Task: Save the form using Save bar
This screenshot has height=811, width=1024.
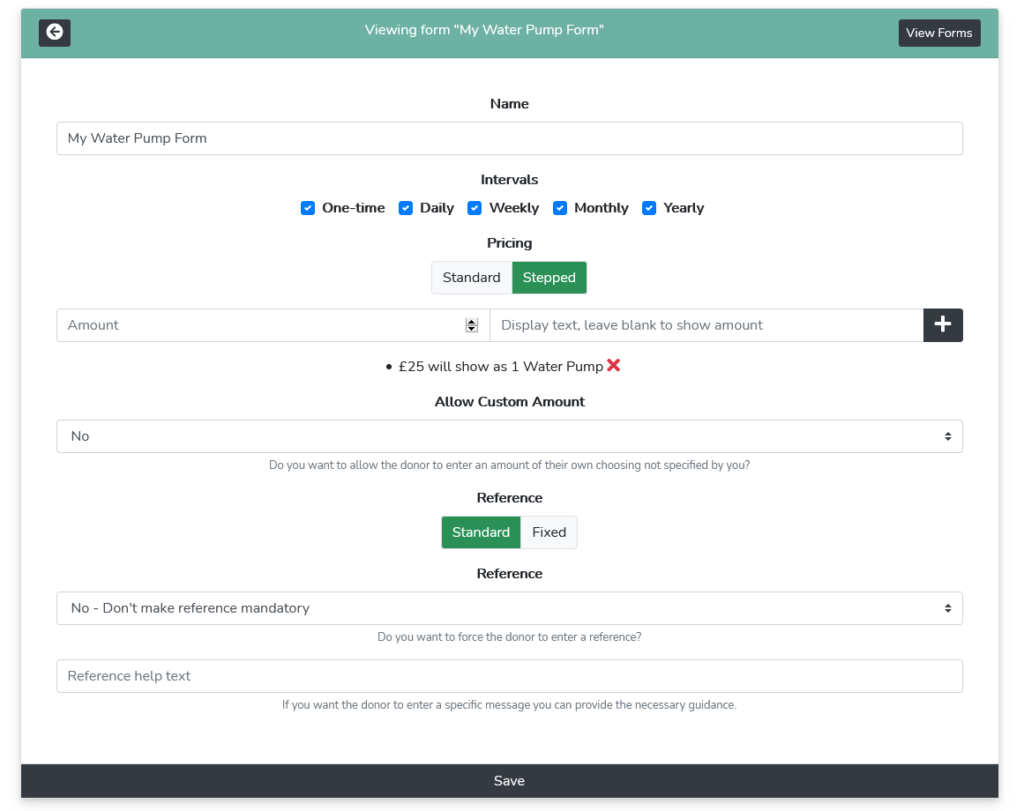Action: pos(509,781)
